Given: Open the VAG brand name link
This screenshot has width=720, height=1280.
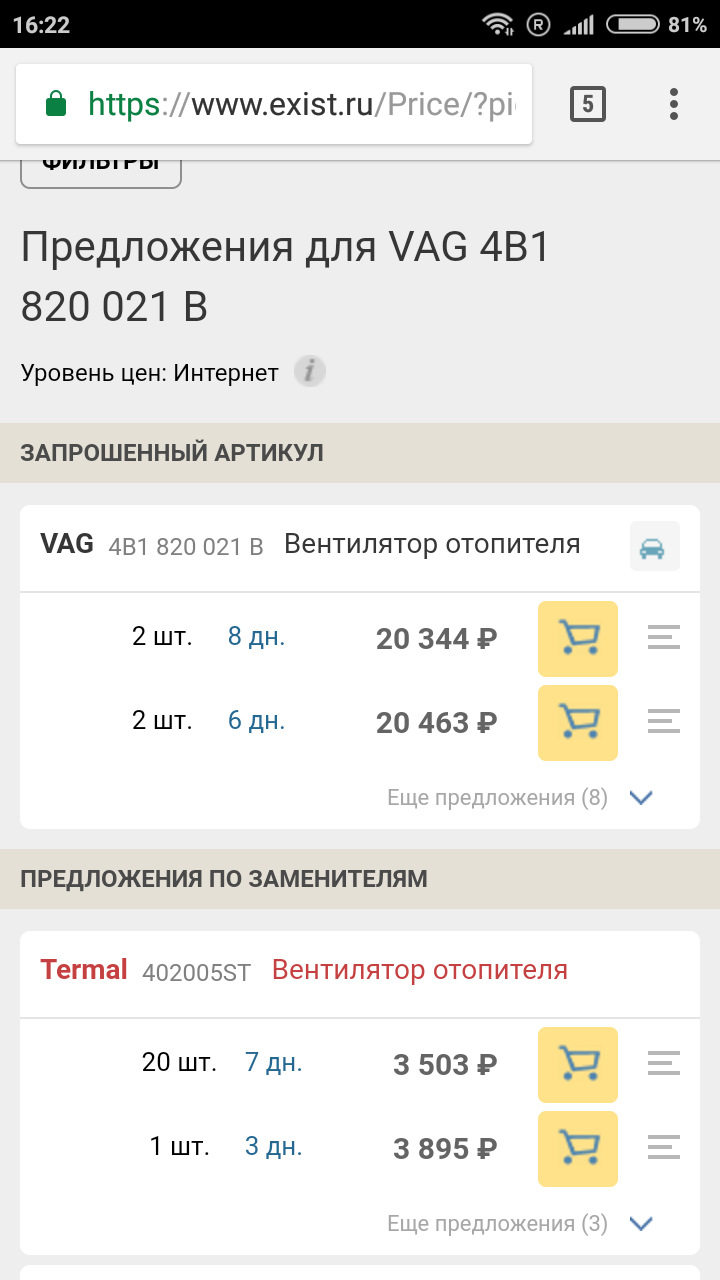Looking at the screenshot, I should (67, 544).
